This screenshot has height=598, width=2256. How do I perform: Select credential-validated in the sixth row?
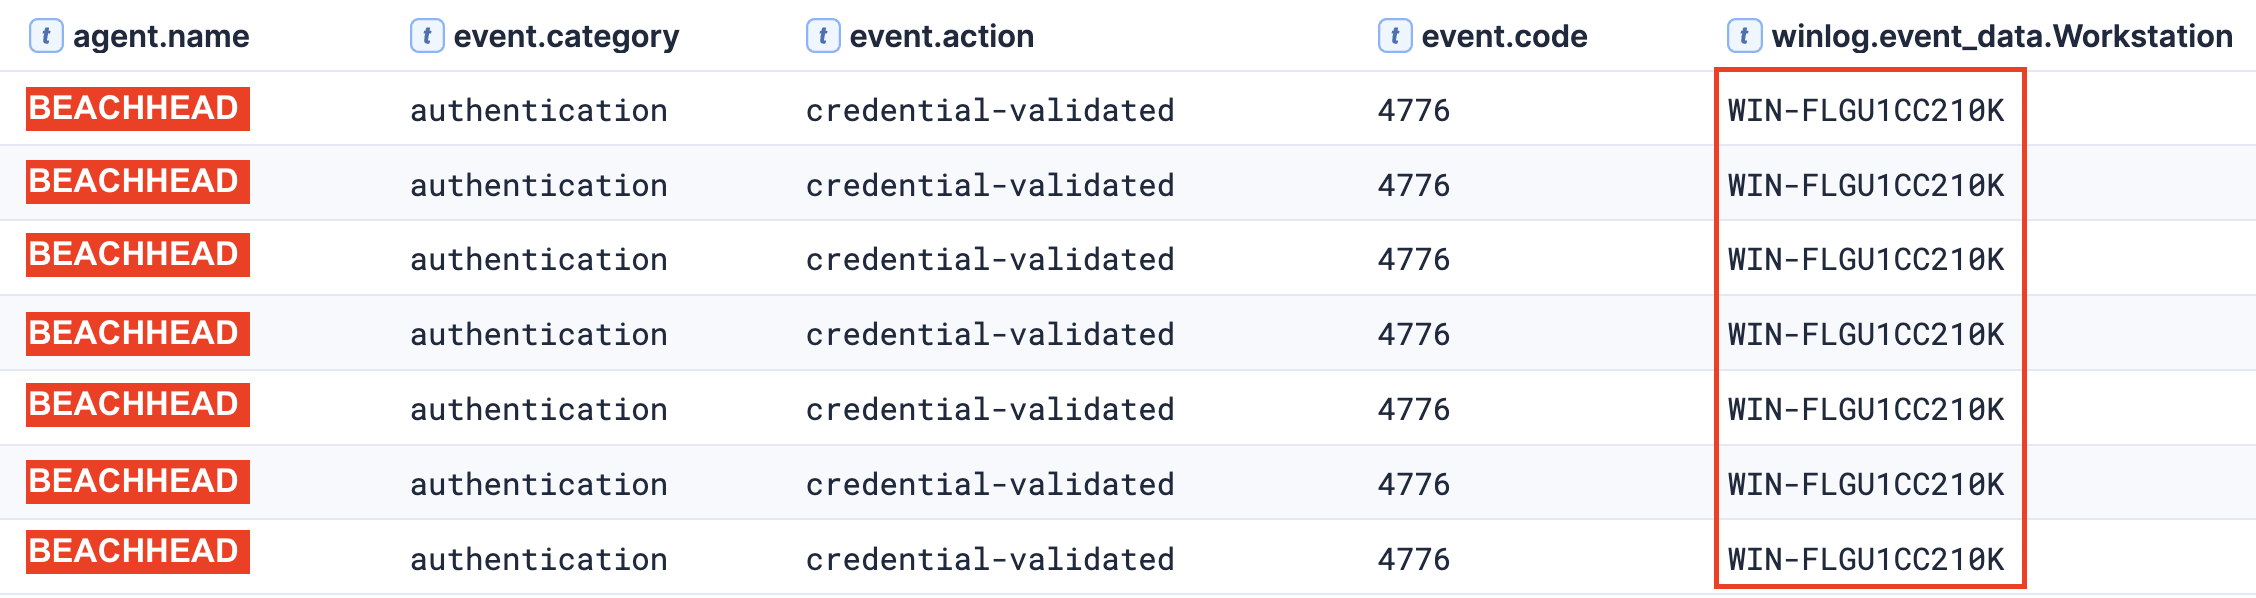pyautogui.click(x=990, y=484)
